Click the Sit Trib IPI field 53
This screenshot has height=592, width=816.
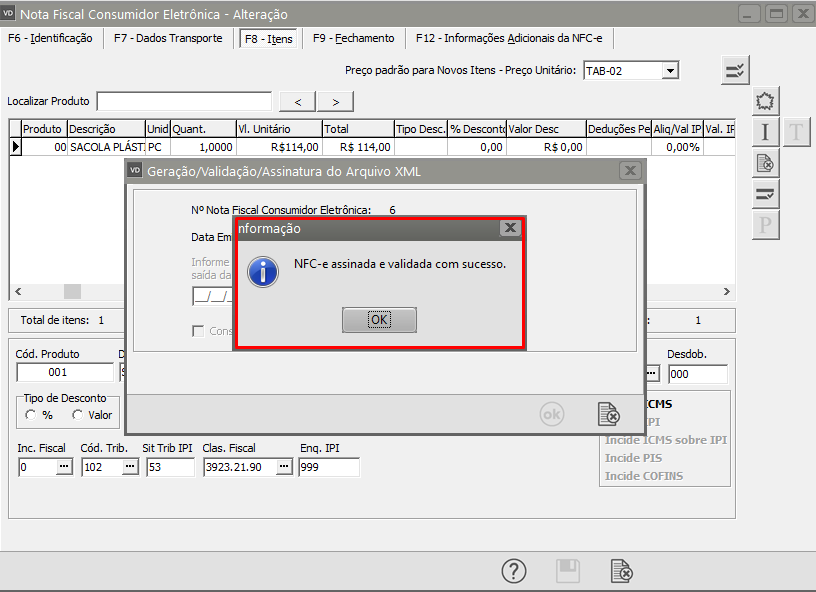tap(171, 467)
